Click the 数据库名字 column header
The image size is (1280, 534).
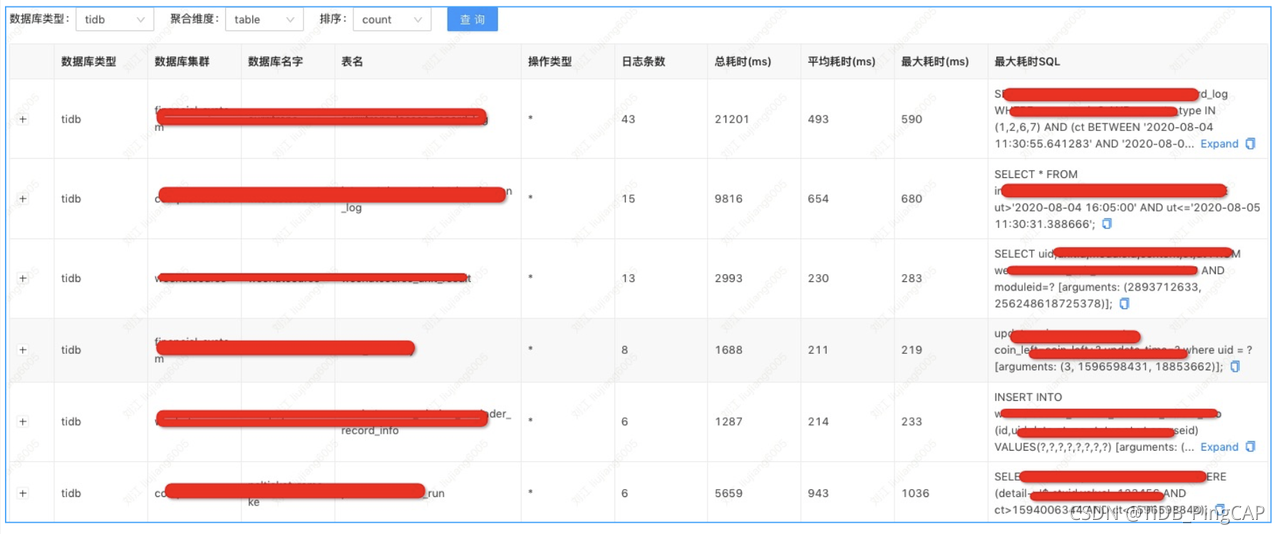[x=275, y=62]
